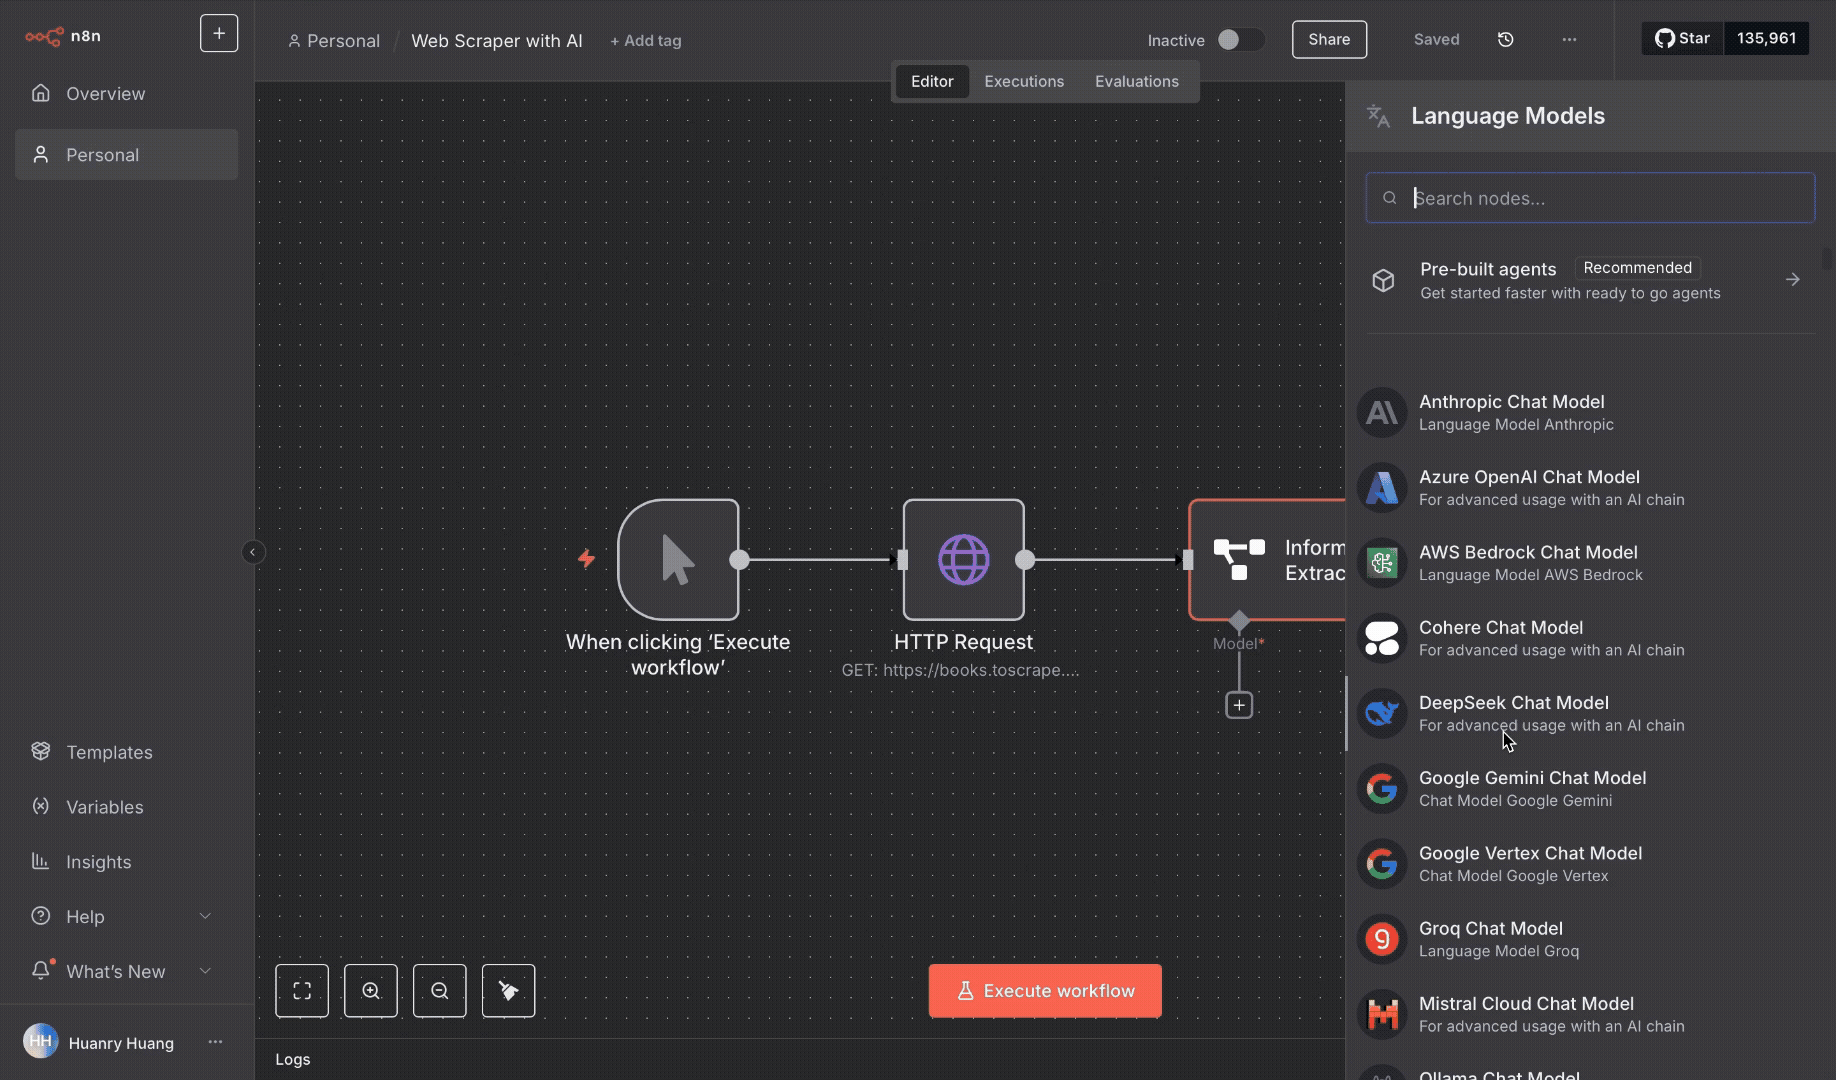Expand the What's New menu

[x=126, y=971]
